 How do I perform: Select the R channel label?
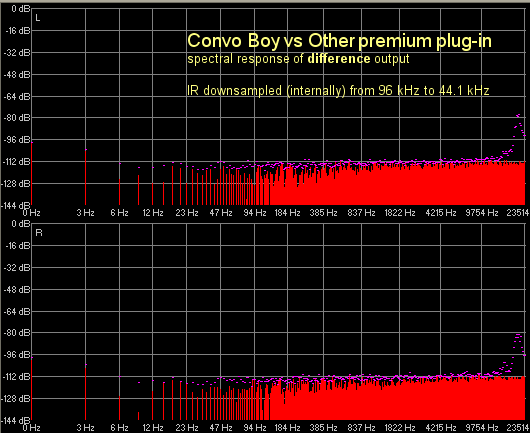pos(39,233)
